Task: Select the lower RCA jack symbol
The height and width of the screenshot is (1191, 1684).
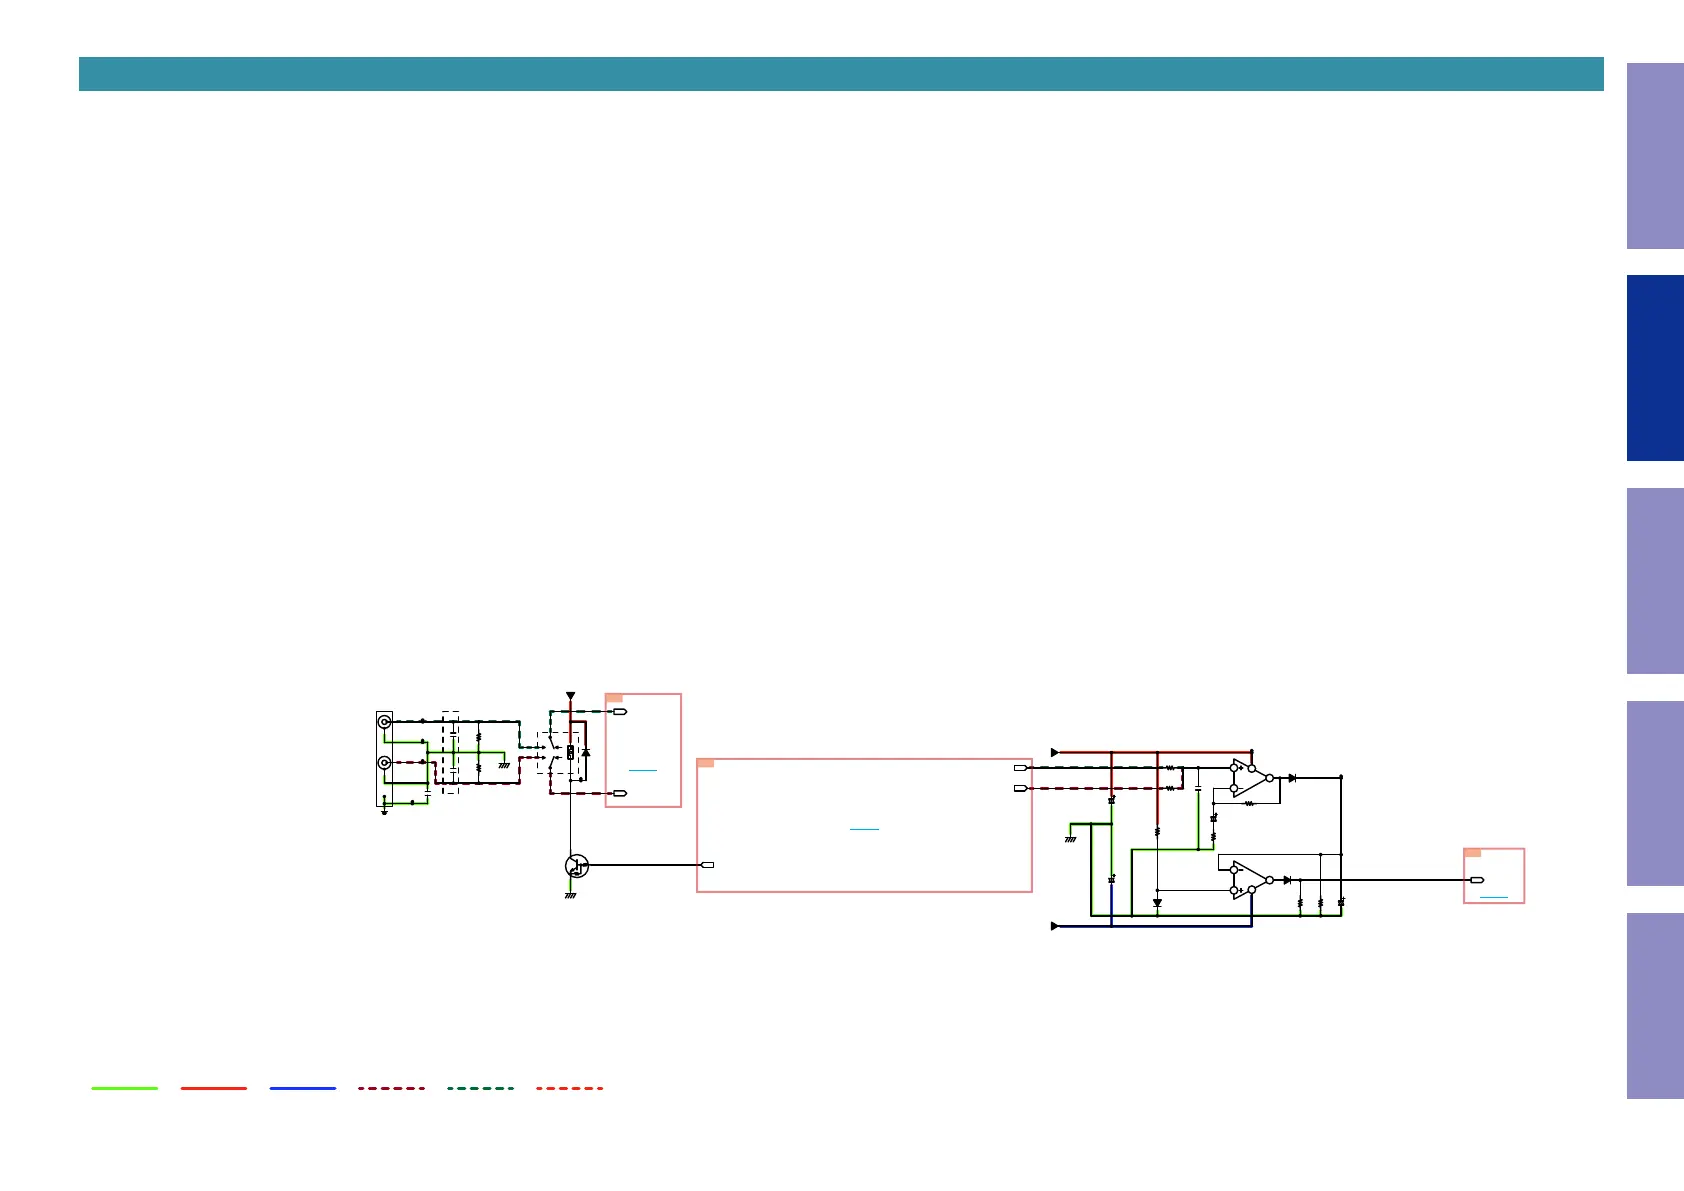Action: point(384,763)
